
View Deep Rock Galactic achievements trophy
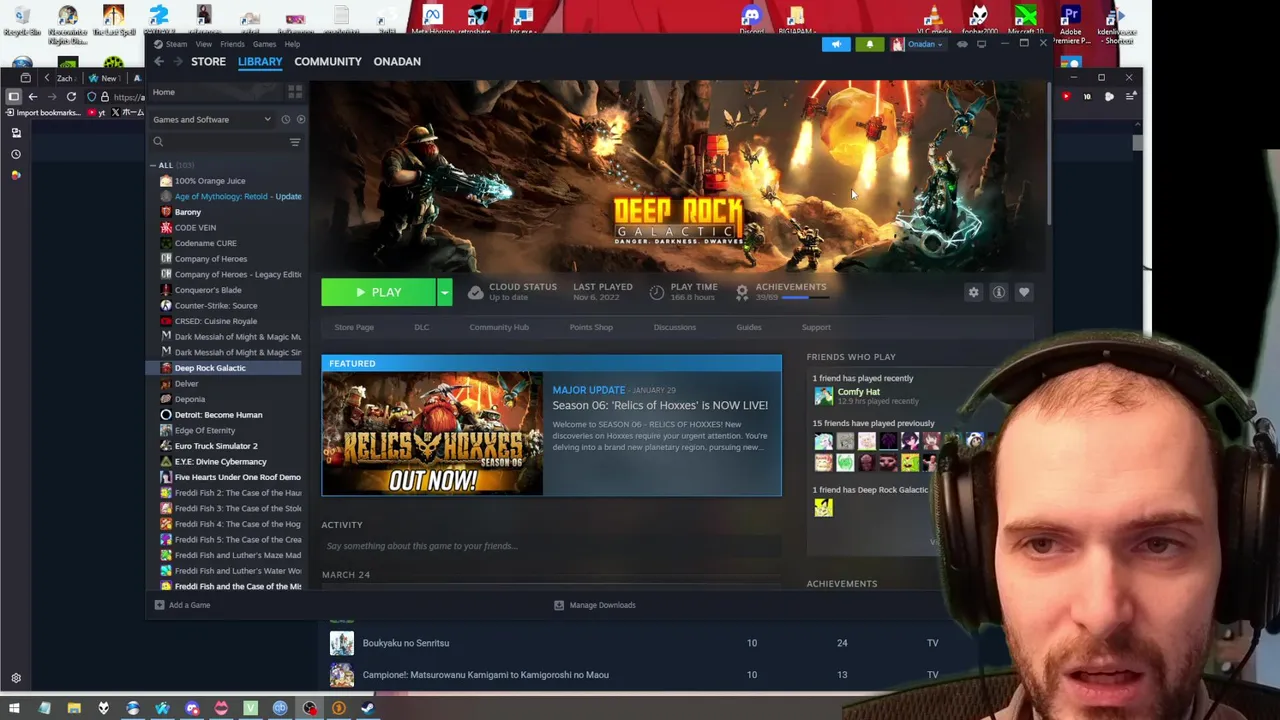pyautogui.click(x=742, y=292)
